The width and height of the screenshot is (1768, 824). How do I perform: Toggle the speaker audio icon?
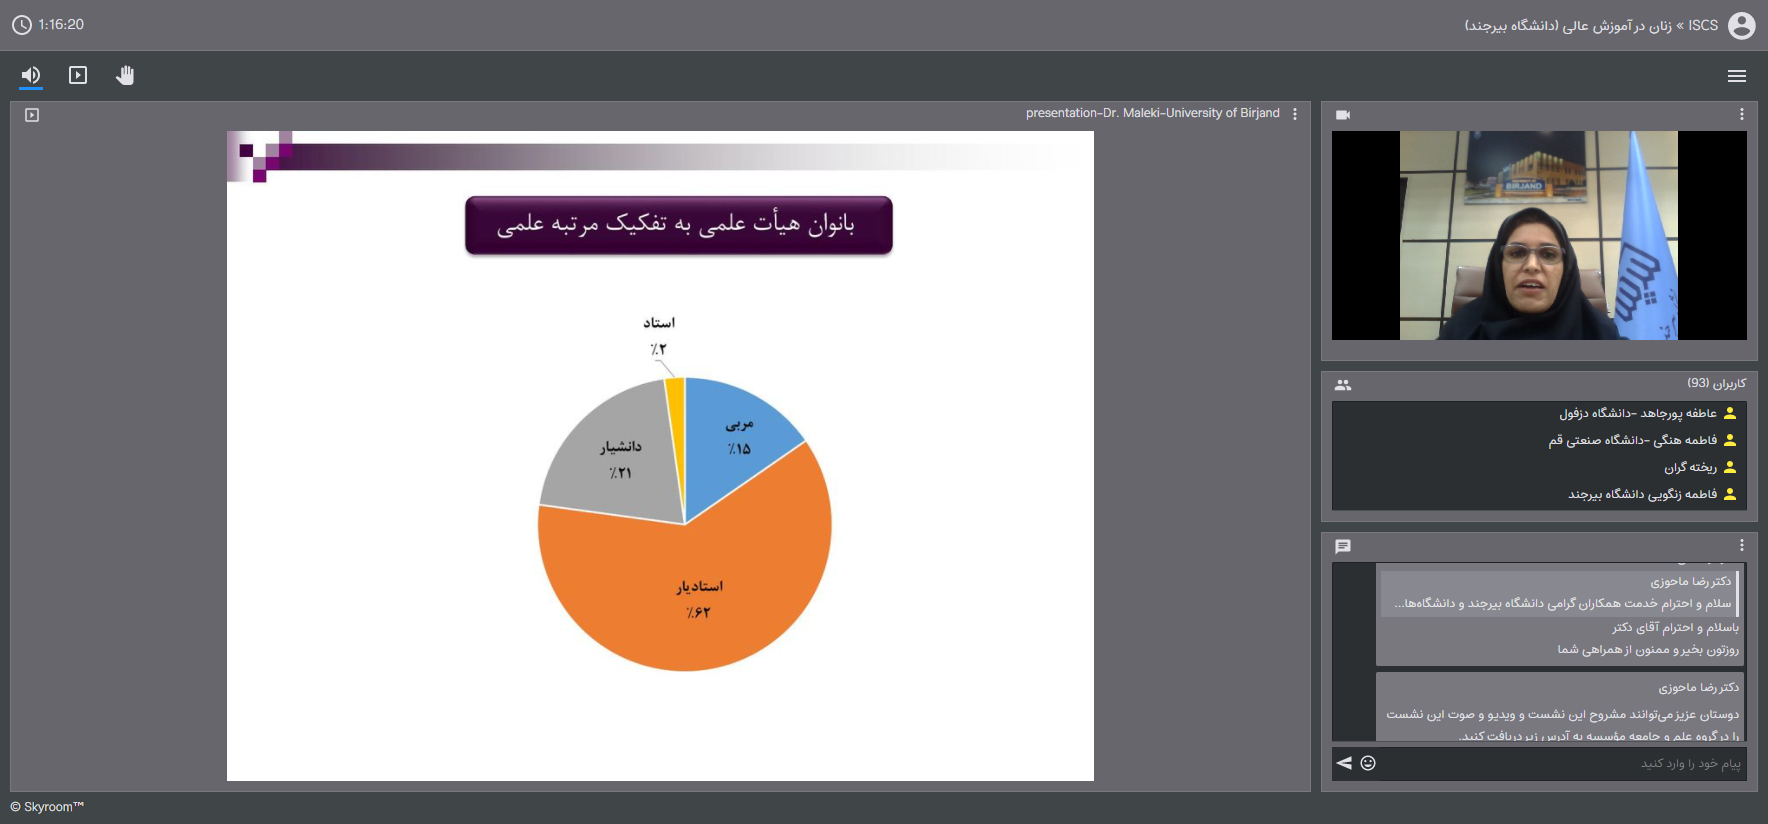tap(31, 76)
